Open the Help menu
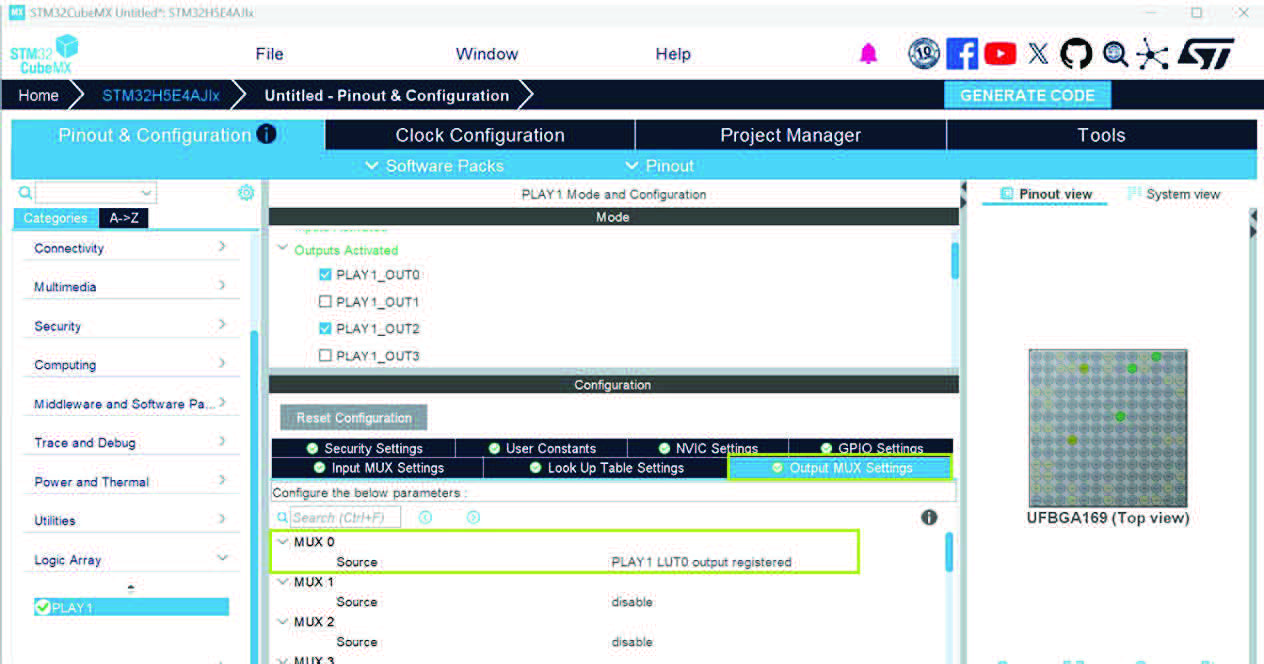Image resolution: width=1264 pixels, height=664 pixels. pyautogui.click(x=673, y=54)
